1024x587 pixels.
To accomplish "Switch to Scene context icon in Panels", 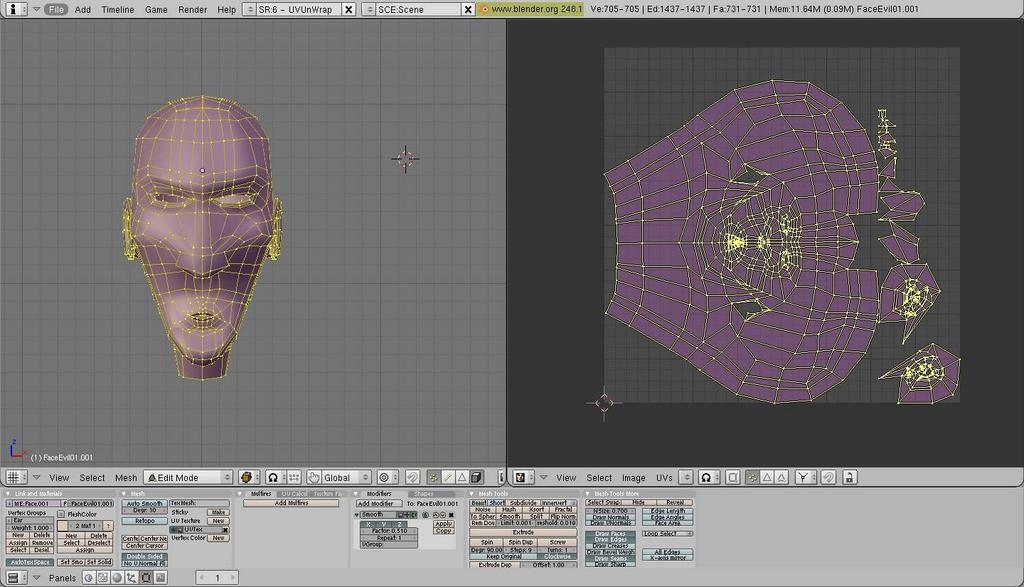I will point(161,577).
